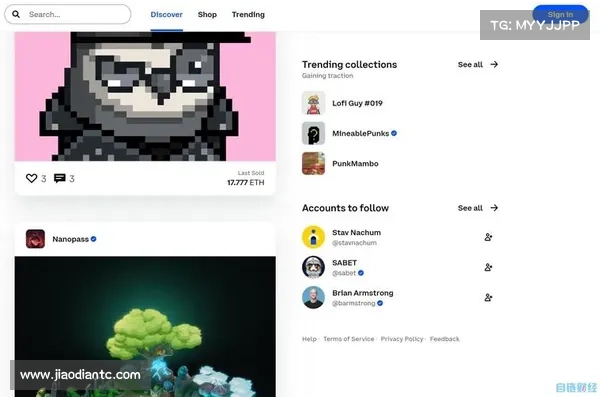
Task: Open the MineablePunks collection
Action: [x=360, y=134]
